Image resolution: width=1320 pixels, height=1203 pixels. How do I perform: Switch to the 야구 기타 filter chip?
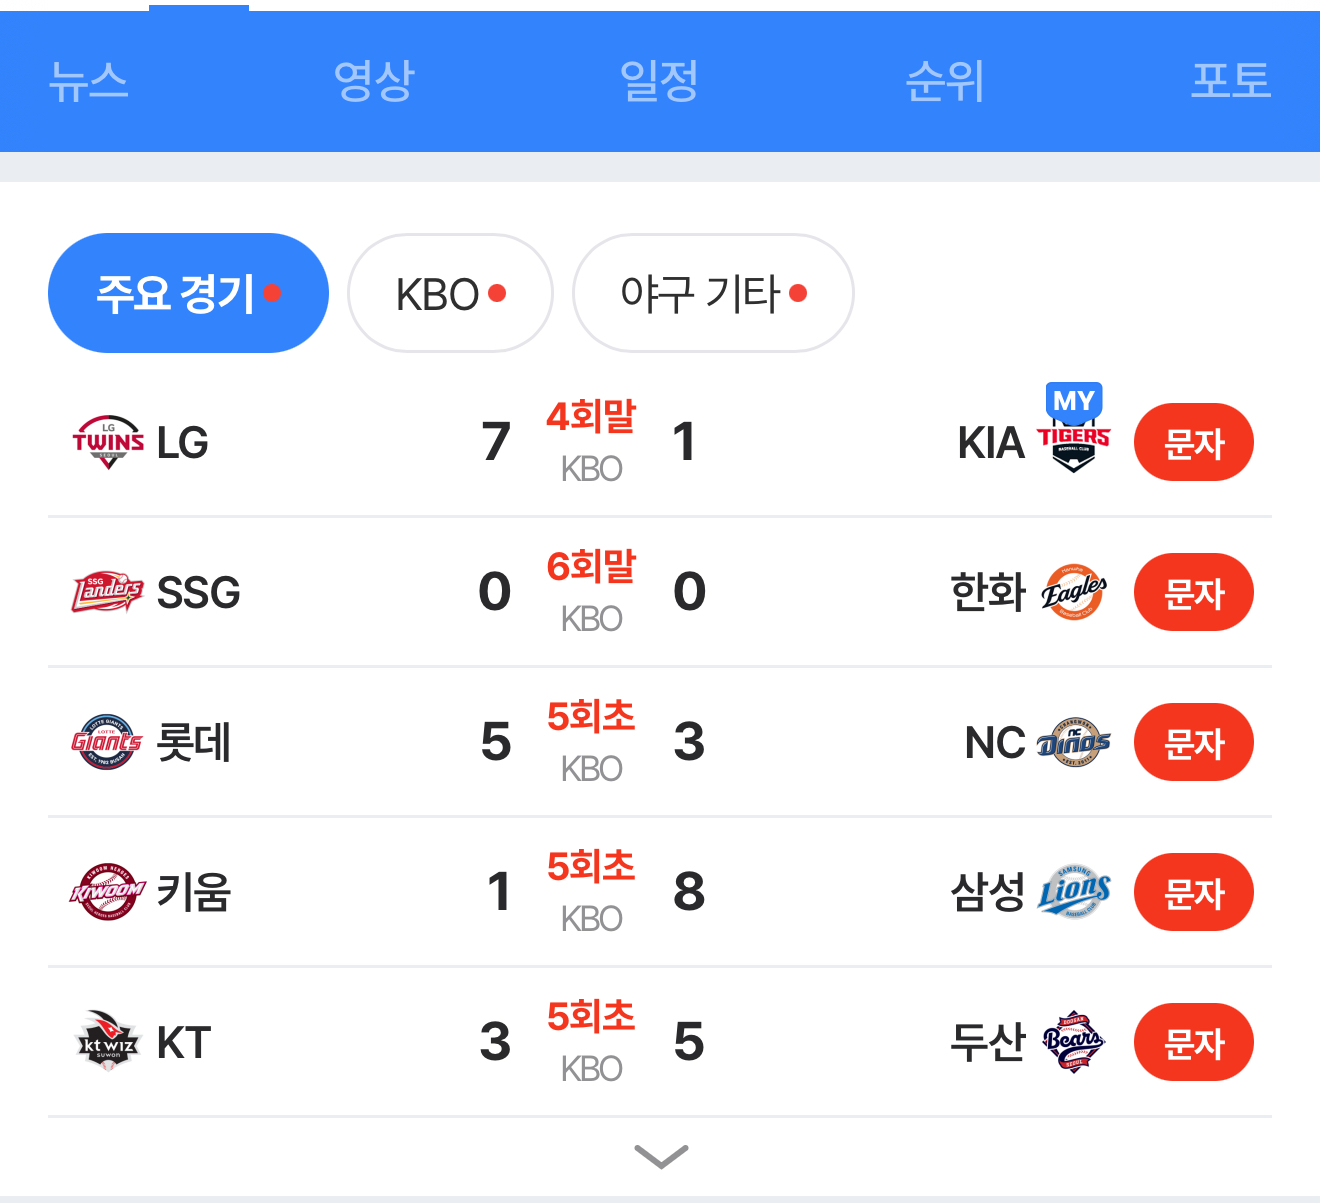(x=713, y=293)
